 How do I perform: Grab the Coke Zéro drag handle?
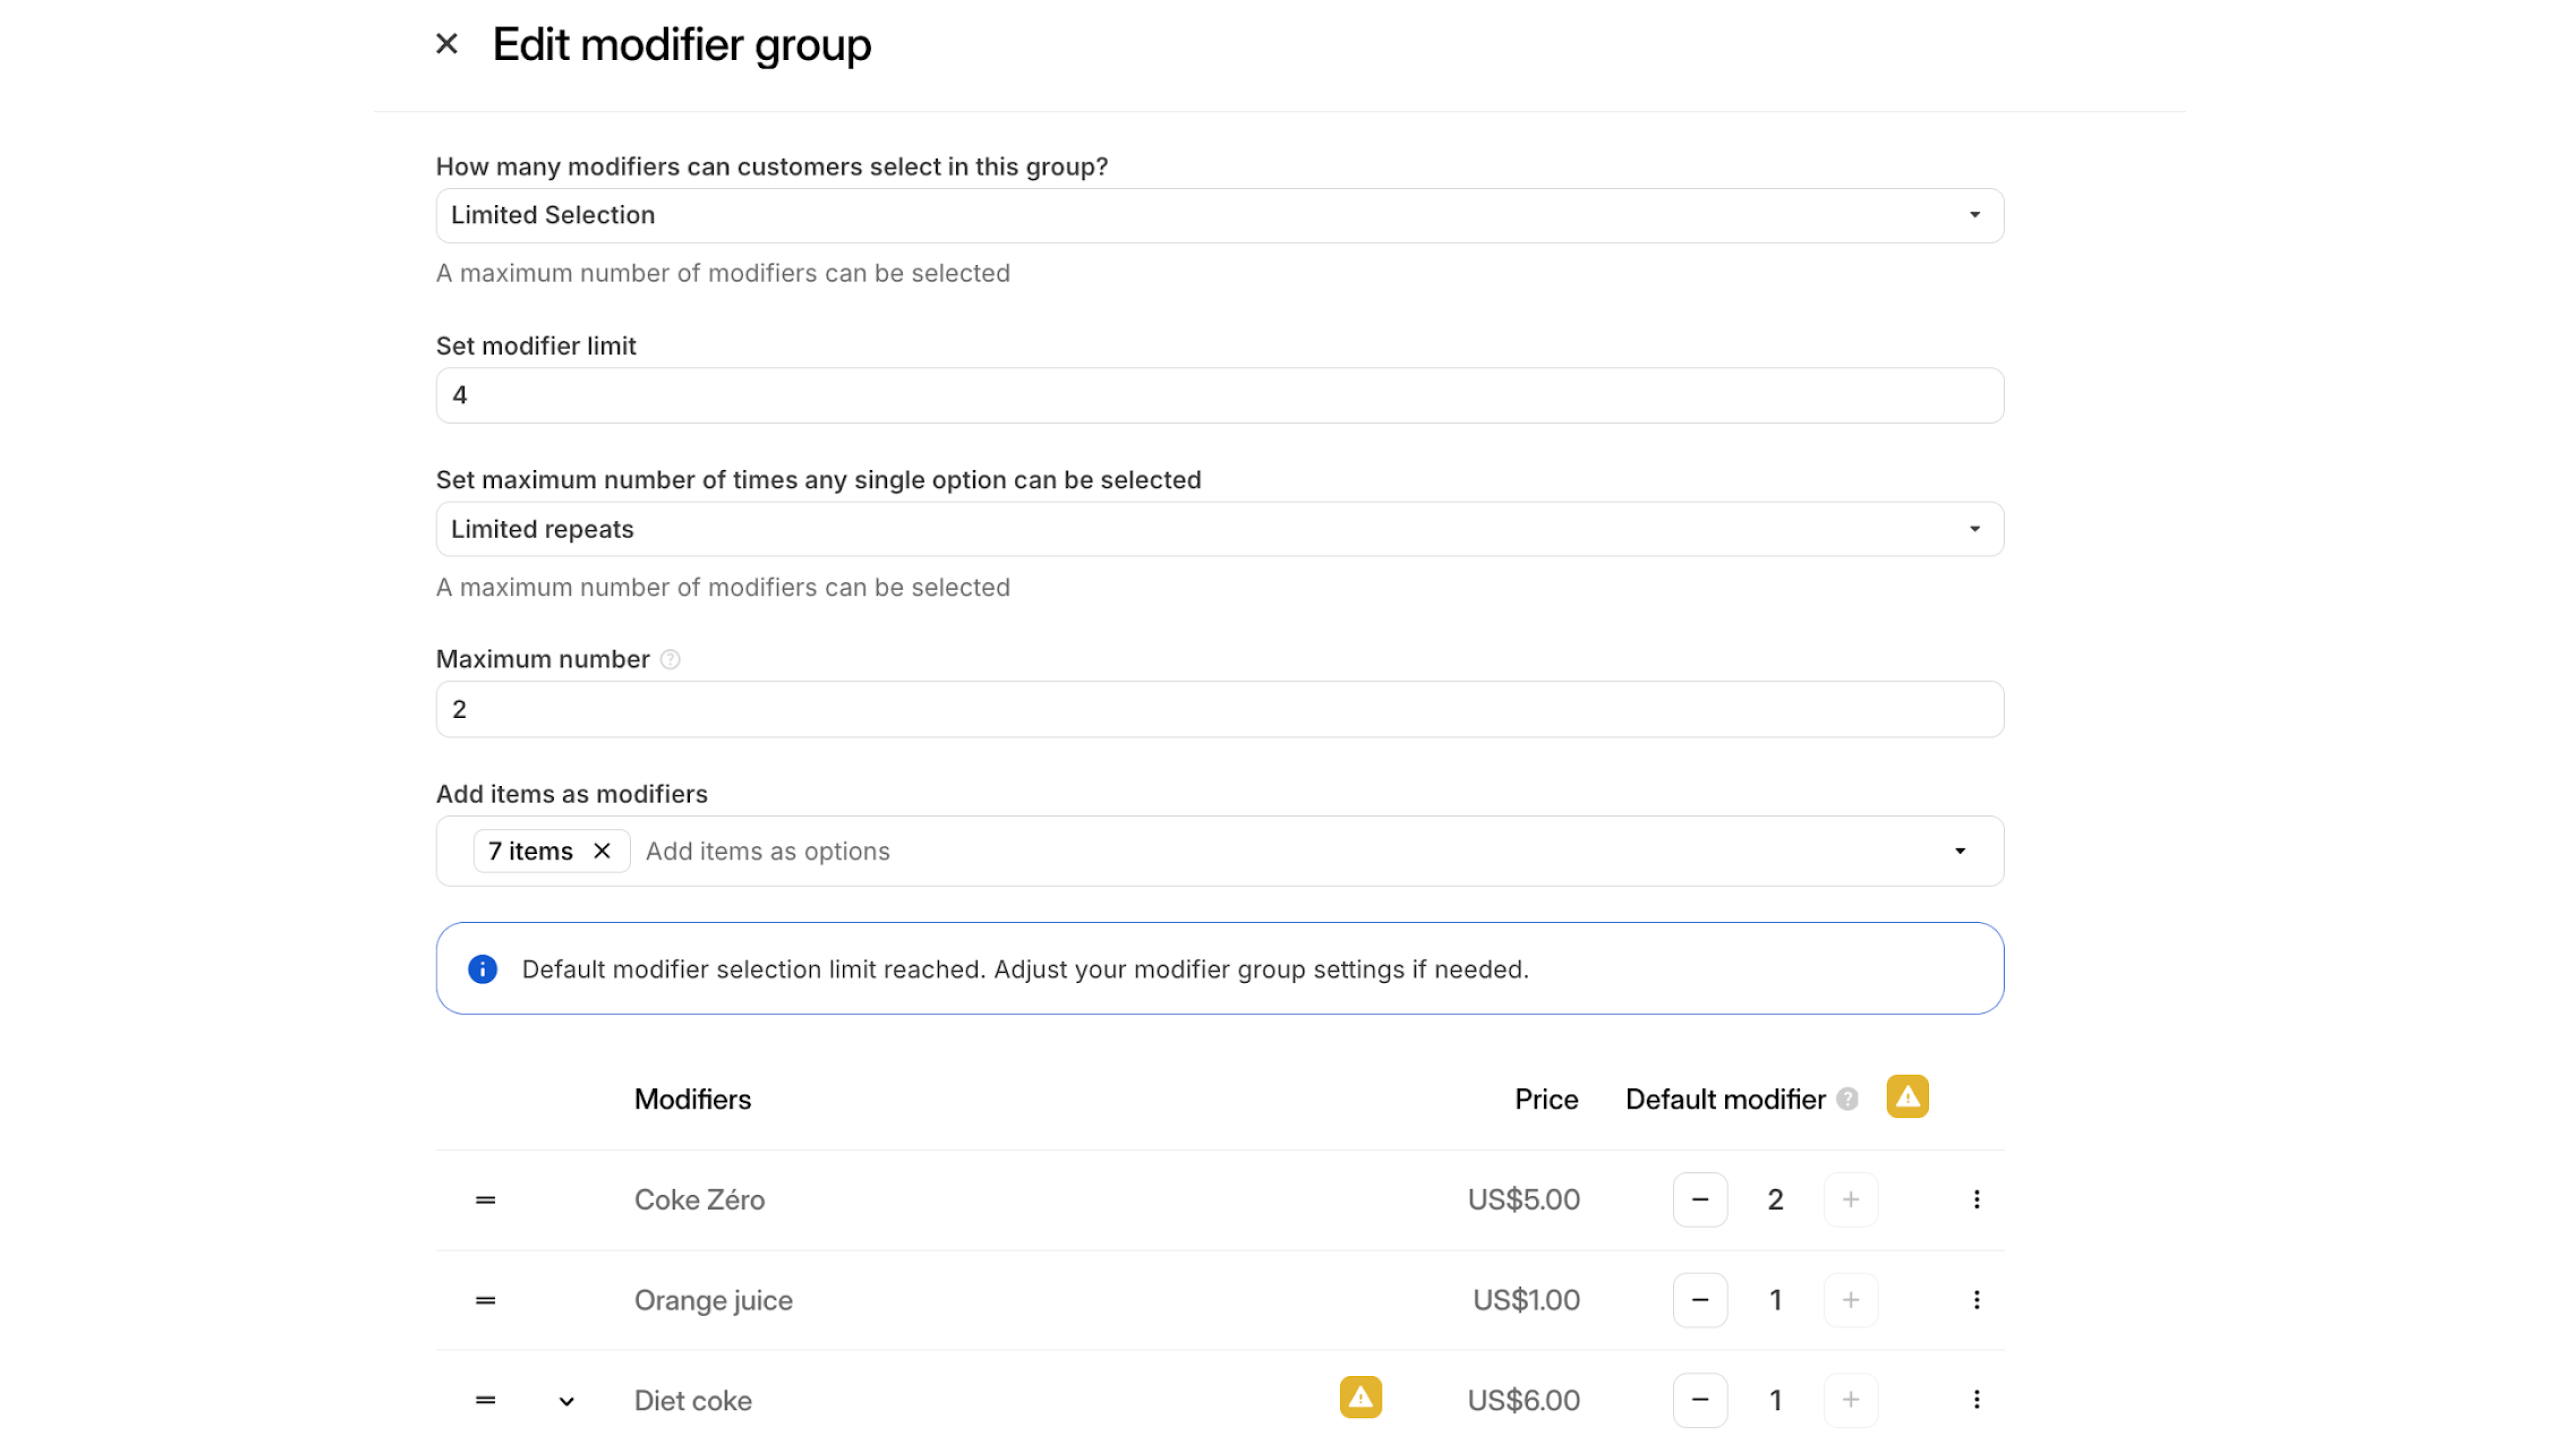pos(486,1200)
